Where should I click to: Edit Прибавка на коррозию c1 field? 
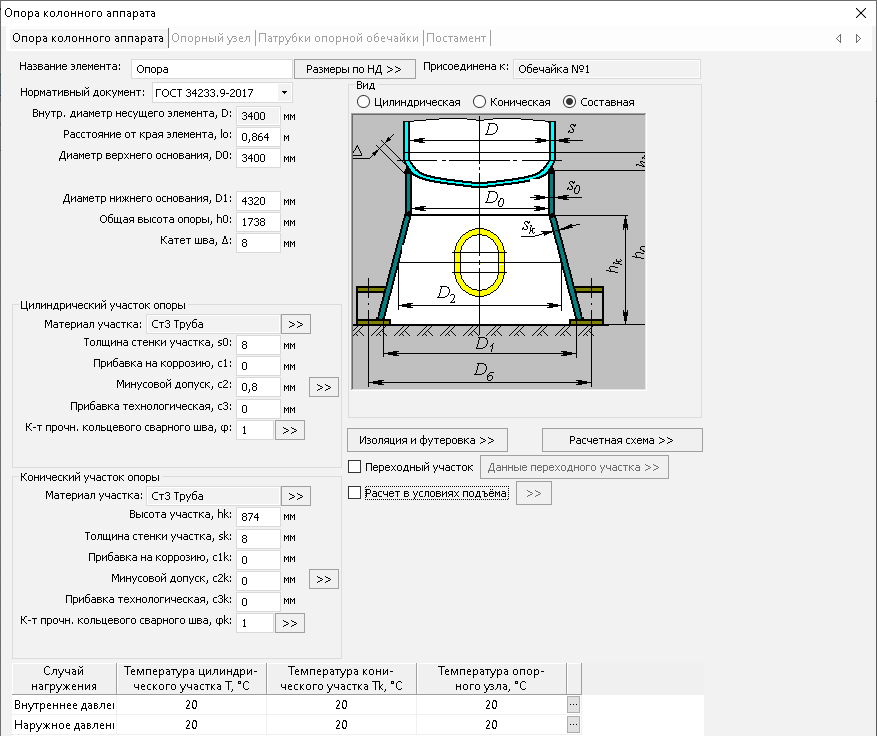coord(258,366)
